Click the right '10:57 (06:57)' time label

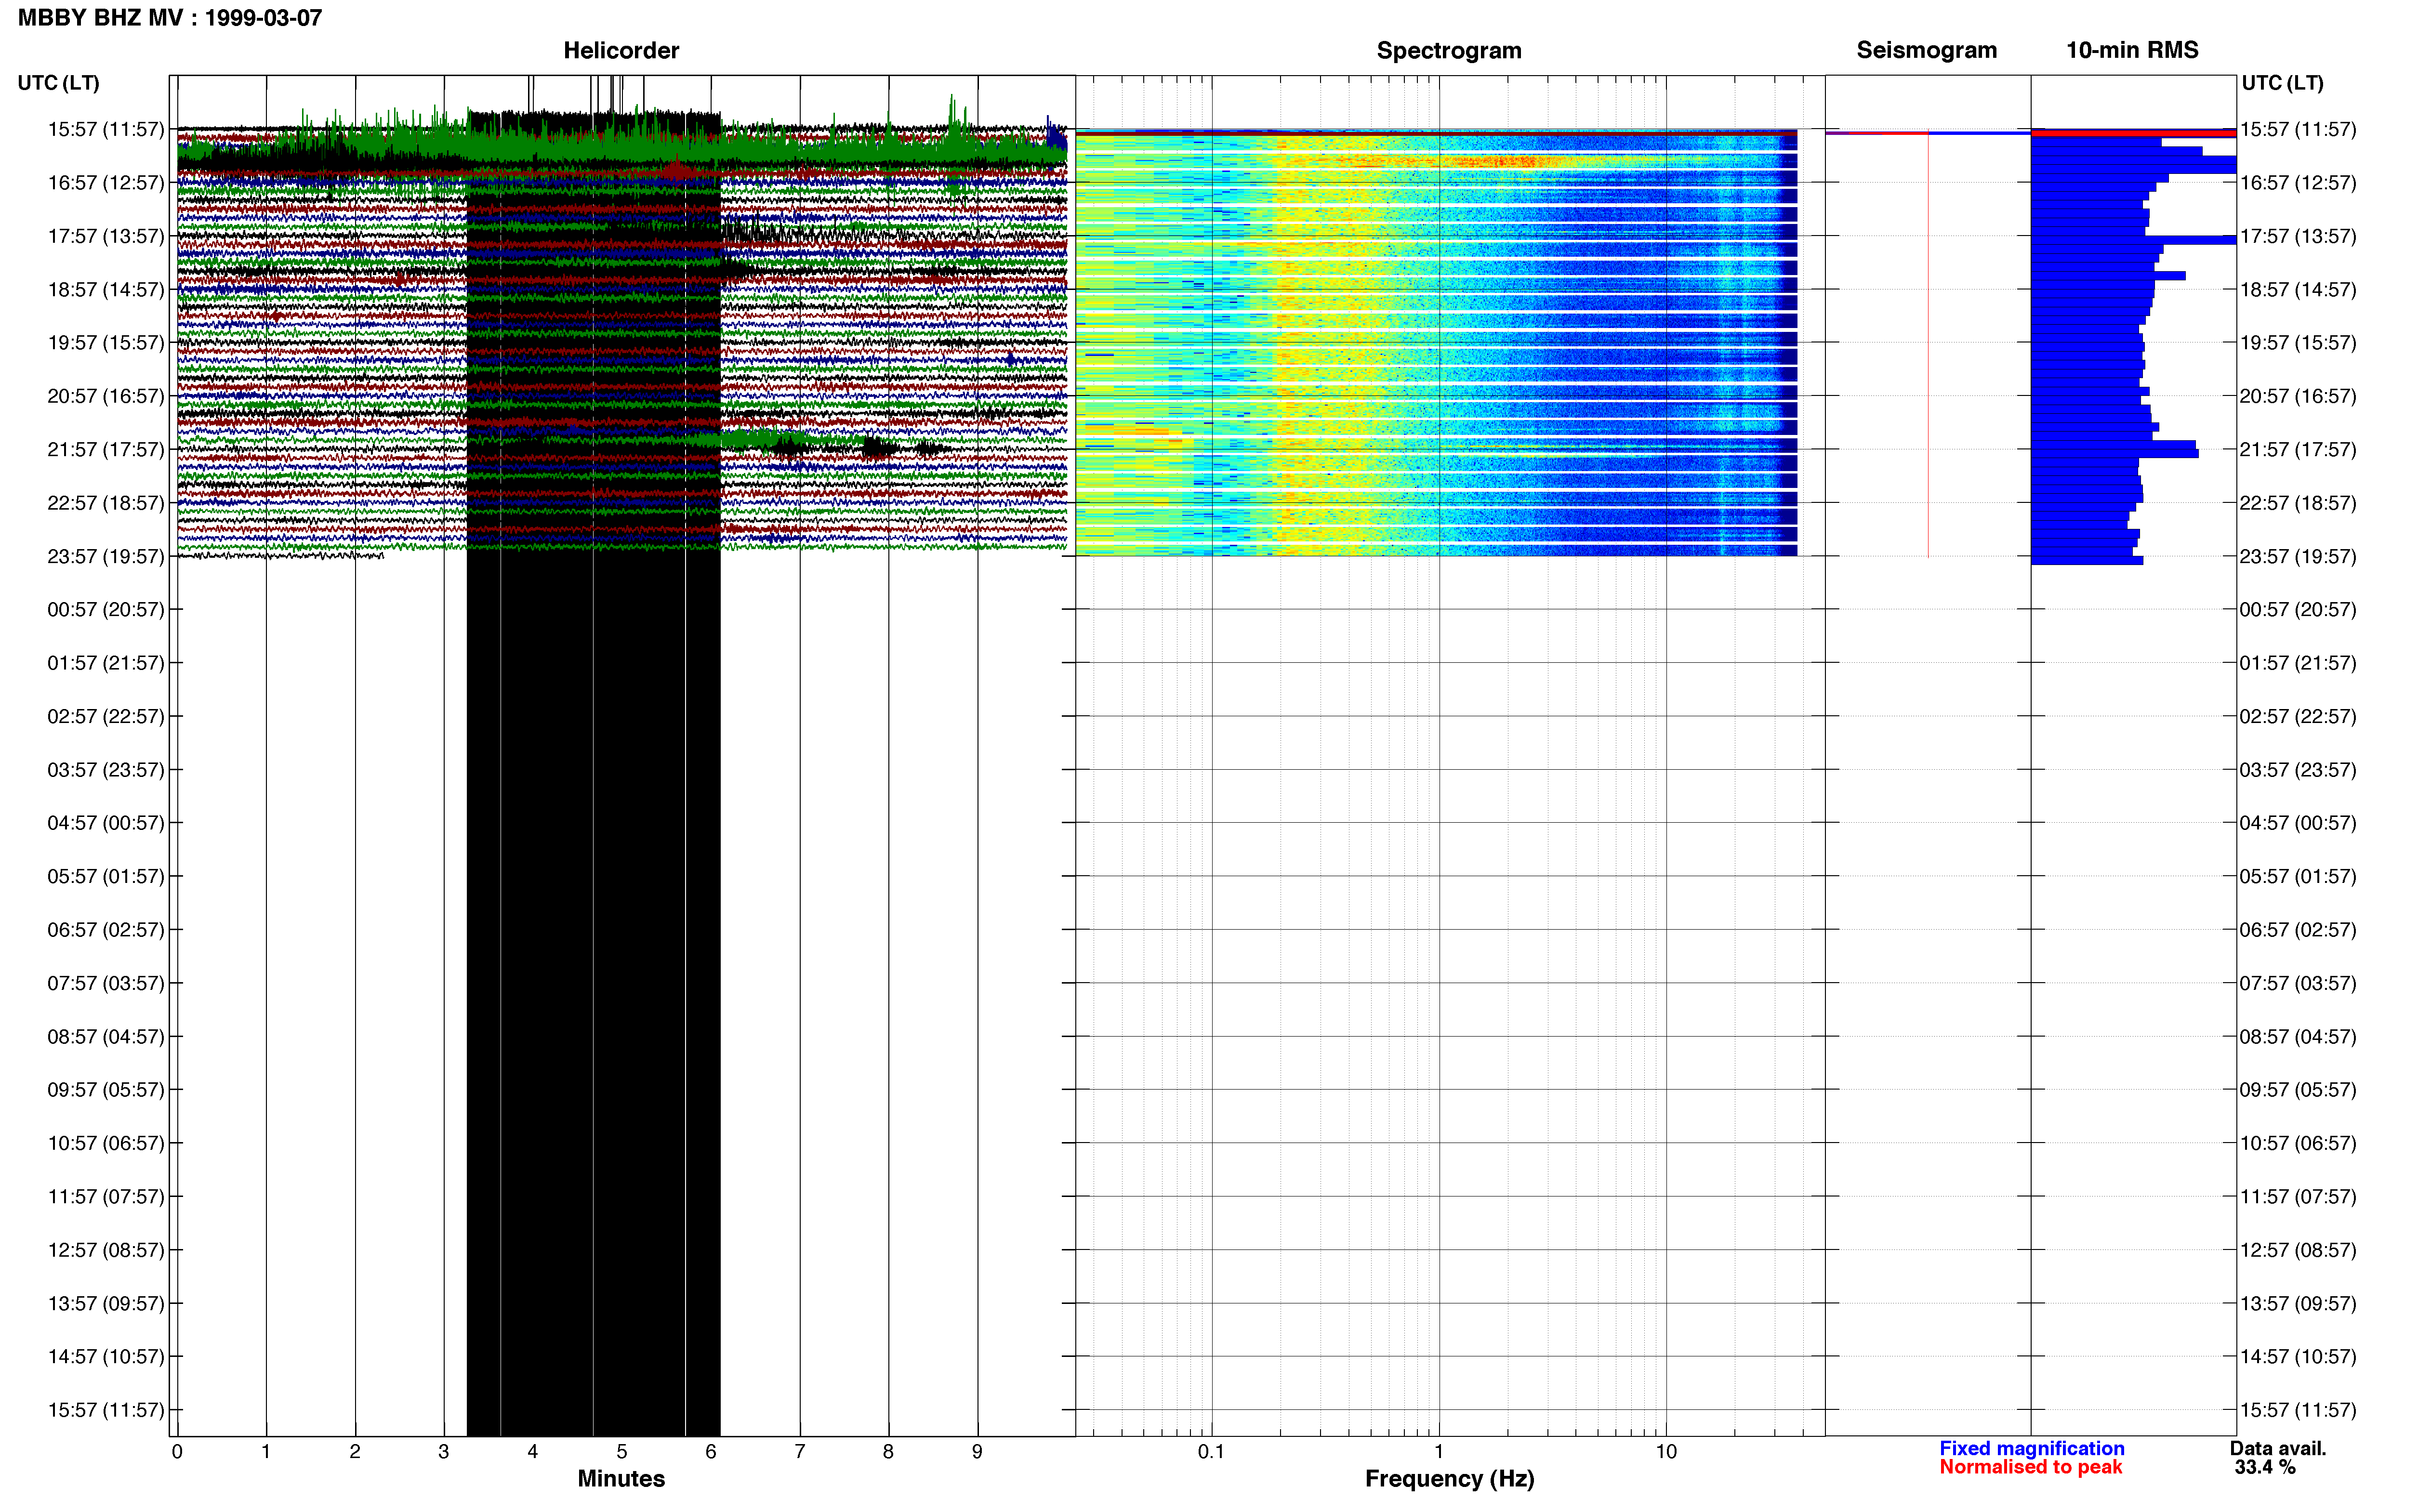[2297, 1143]
